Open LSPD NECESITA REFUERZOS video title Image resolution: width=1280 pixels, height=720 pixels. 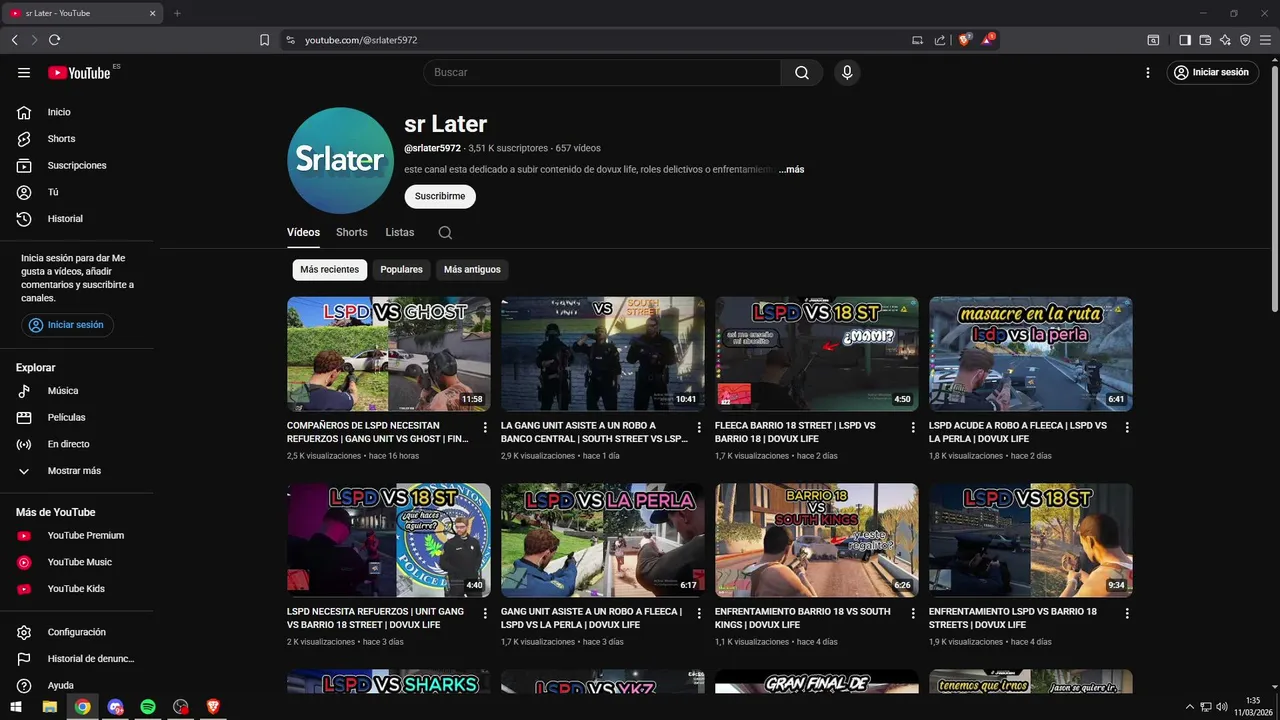(x=375, y=618)
